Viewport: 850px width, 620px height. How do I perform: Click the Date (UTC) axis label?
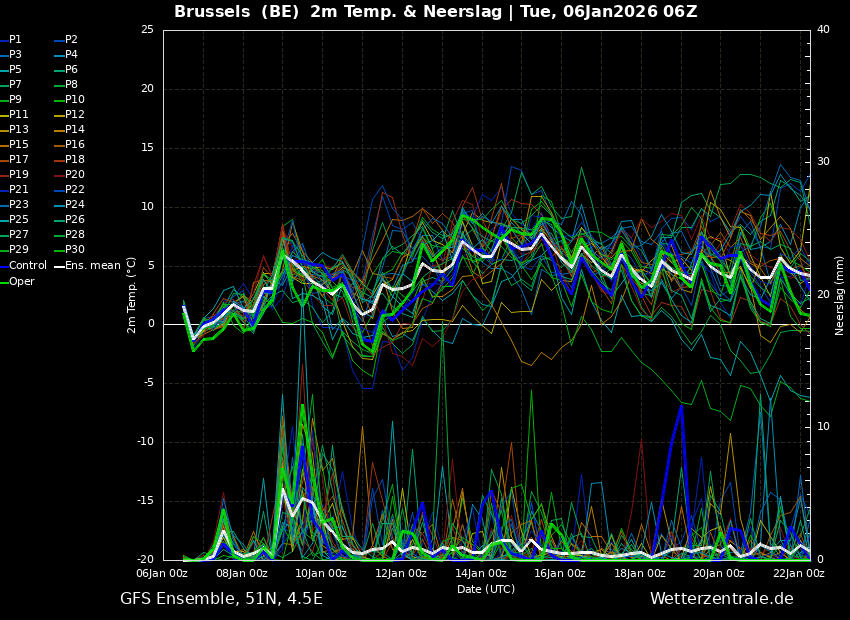(x=486, y=589)
